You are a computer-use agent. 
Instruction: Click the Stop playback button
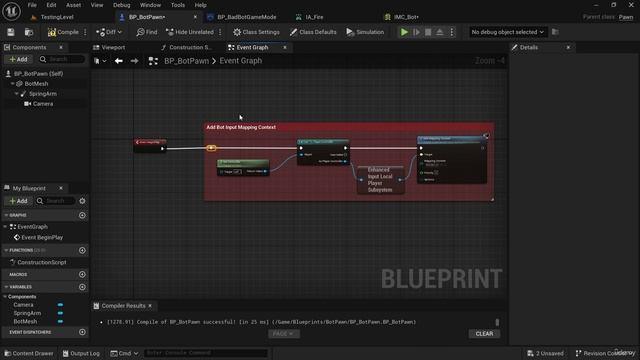pyautogui.click(x=428, y=32)
